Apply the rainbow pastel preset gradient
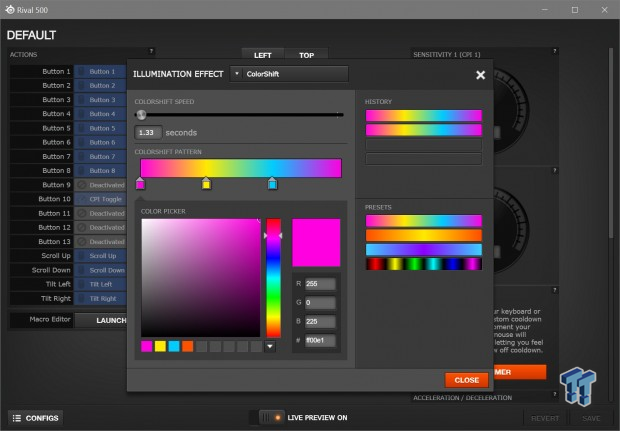Screen dimensions: 620x431 (424, 221)
